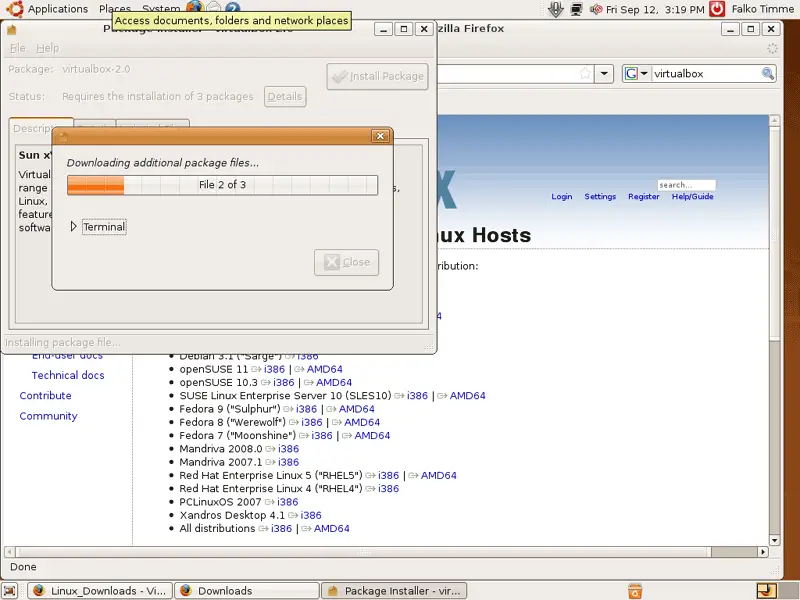800x600 pixels.
Task: Download Mandriva 2007.1 i386 package
Action: coord(288,462)
